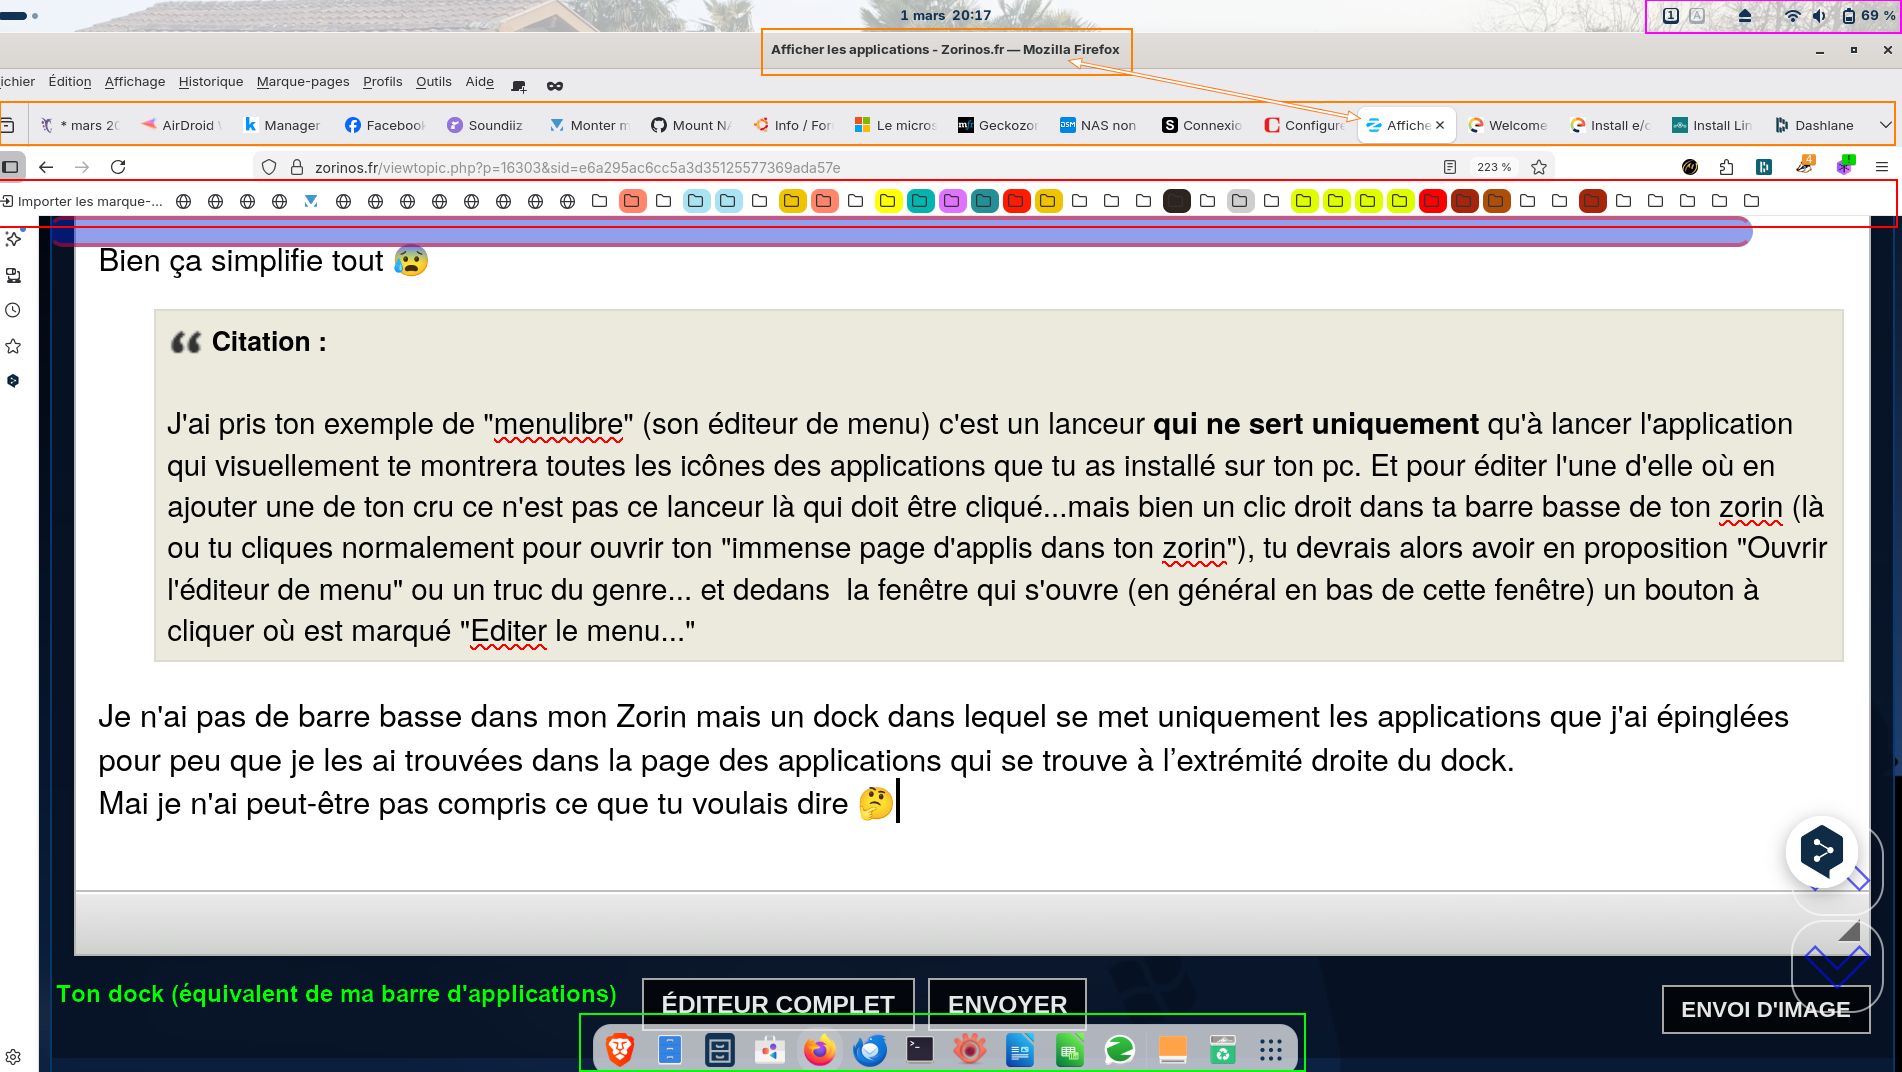Reload the current page

point(118,167)
